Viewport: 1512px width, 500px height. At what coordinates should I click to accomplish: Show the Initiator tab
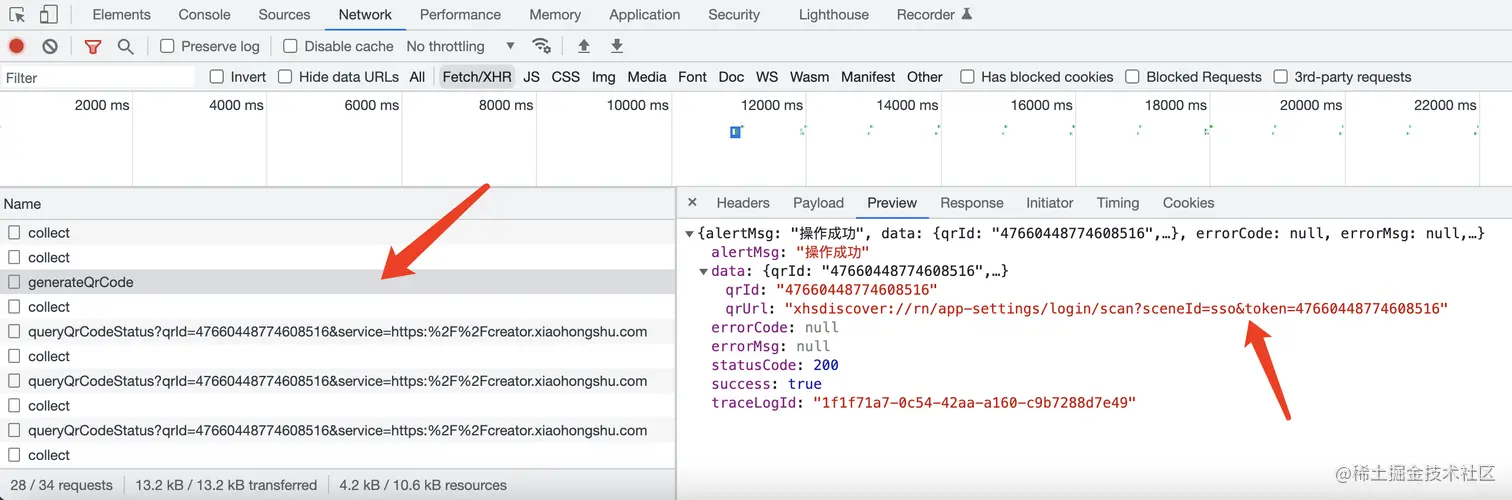tap(1049, 203)
